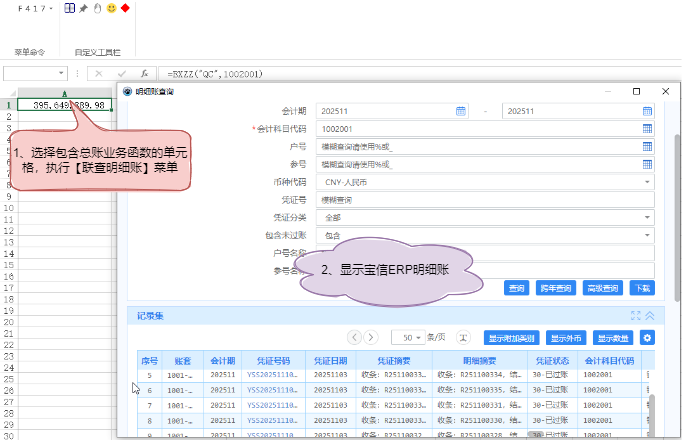Go to previous page of records
The height and width of the screenshot is (441, 683).
(x=354, y=338)
